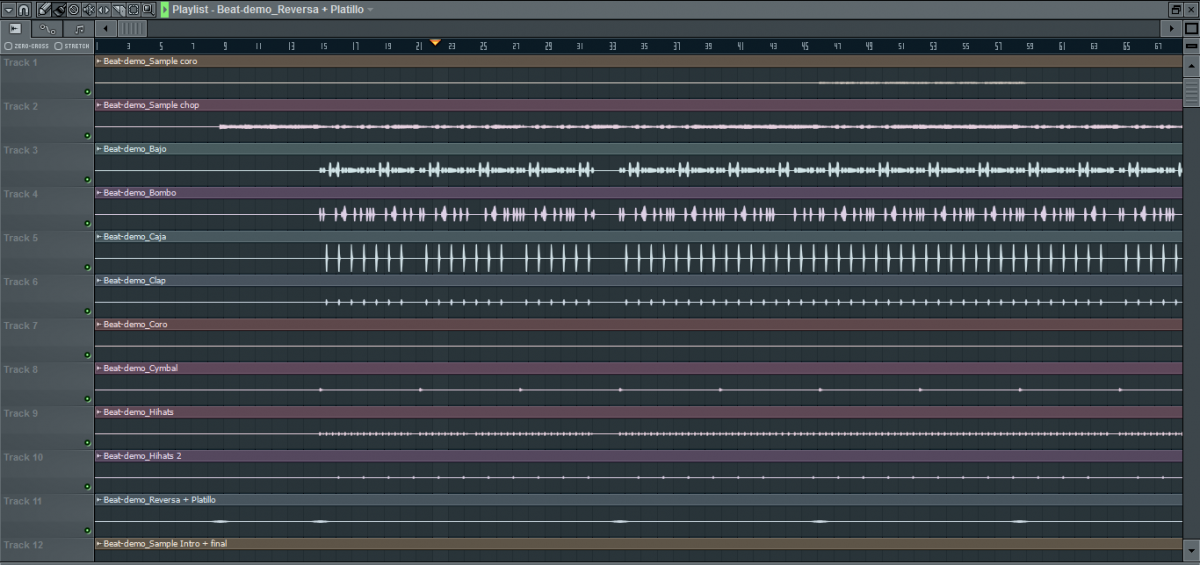The width and height of the screenshot is (1200, 565).
Task: Open Beat-demo_Sample chop clip menu arrow
Action: (x=99, y=105)
